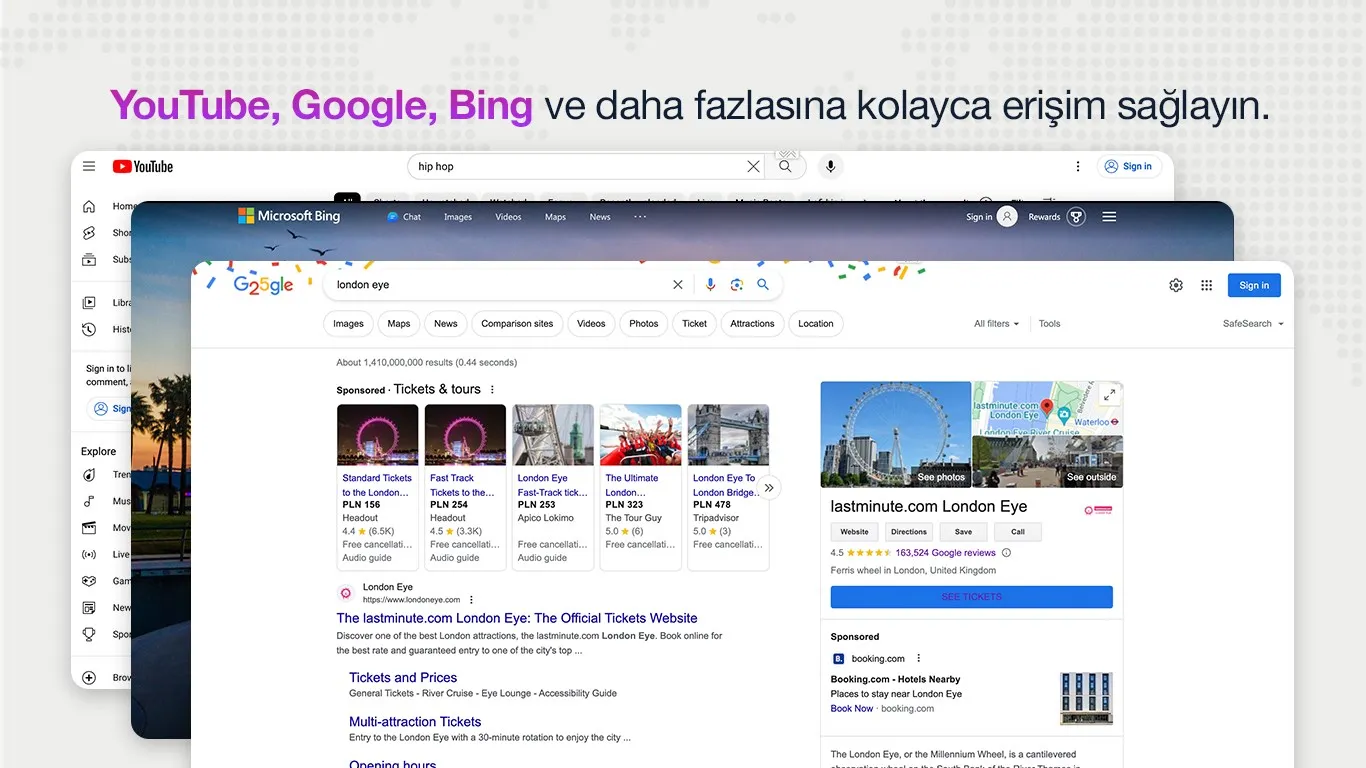Open Bing hamburger menu

point(1109,217)
